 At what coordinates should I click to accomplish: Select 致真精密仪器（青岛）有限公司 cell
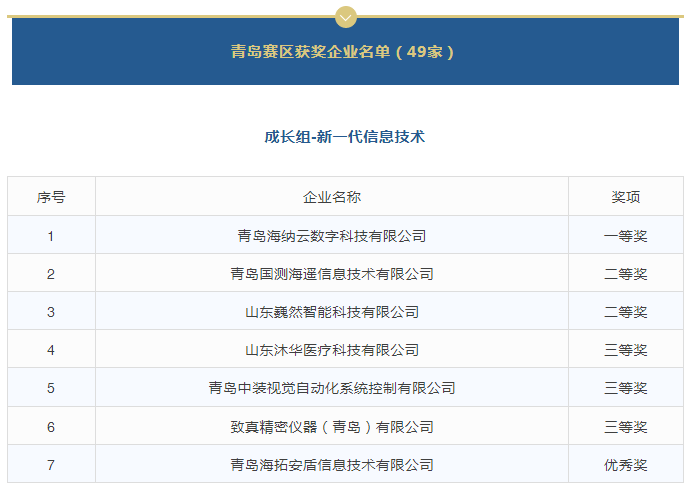tap(332, 426)
